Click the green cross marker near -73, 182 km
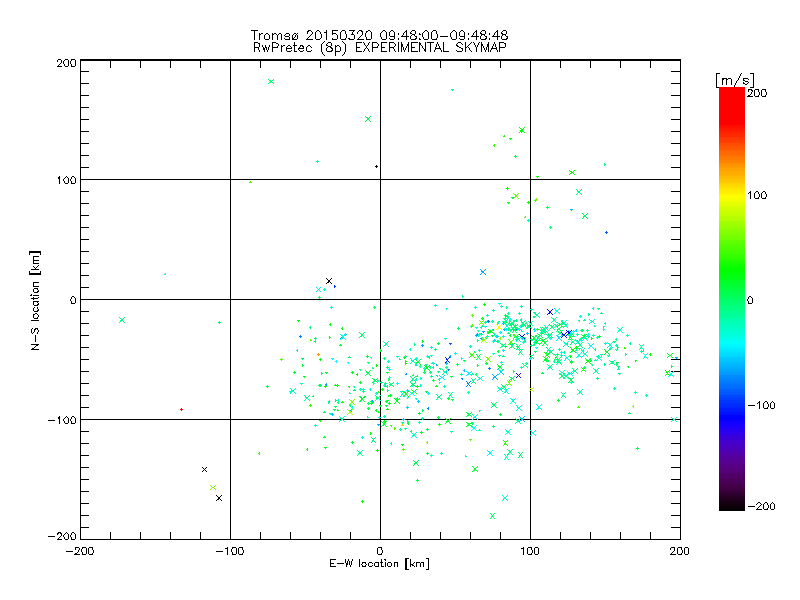This screenshot has width=800, height=600. click(271, 82)
